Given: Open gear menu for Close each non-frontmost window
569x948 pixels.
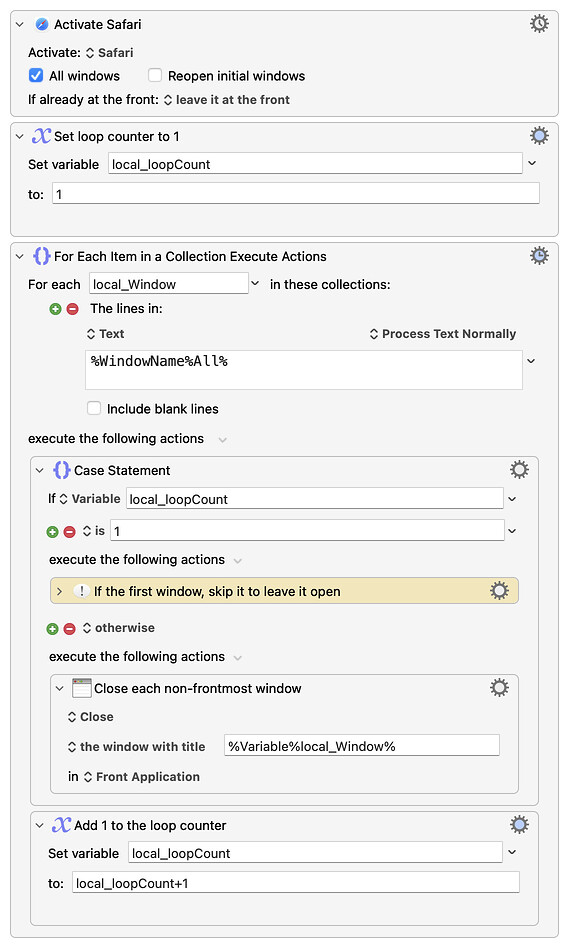Looking at the screenshot, I should pos(499,687).
